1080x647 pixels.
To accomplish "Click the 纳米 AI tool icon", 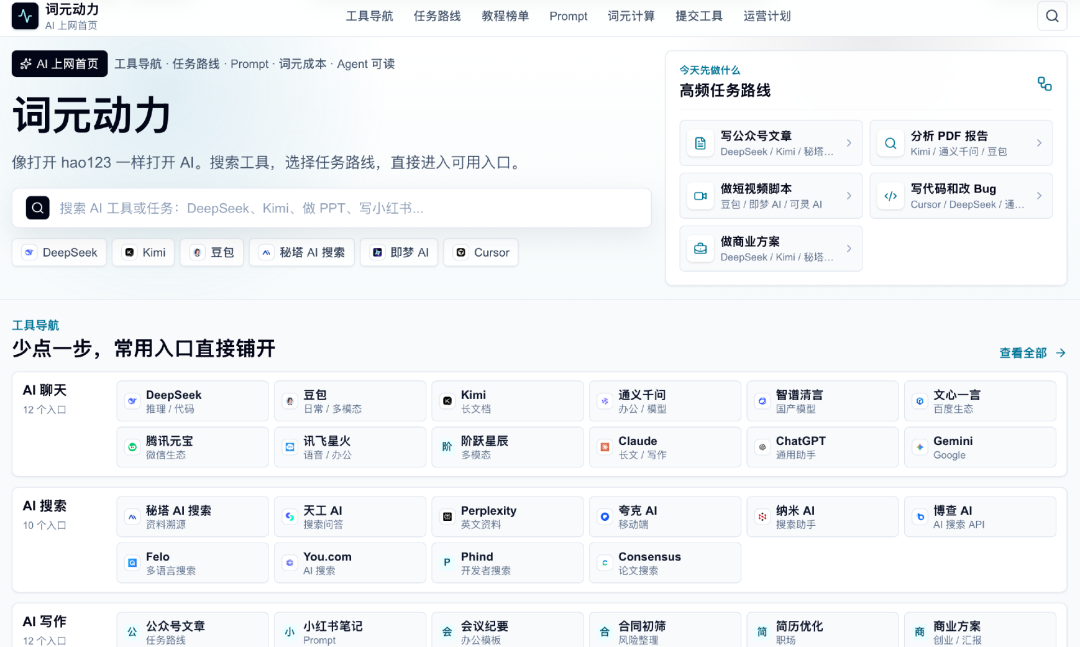I will pyautogui.click(x=762, y=516).
